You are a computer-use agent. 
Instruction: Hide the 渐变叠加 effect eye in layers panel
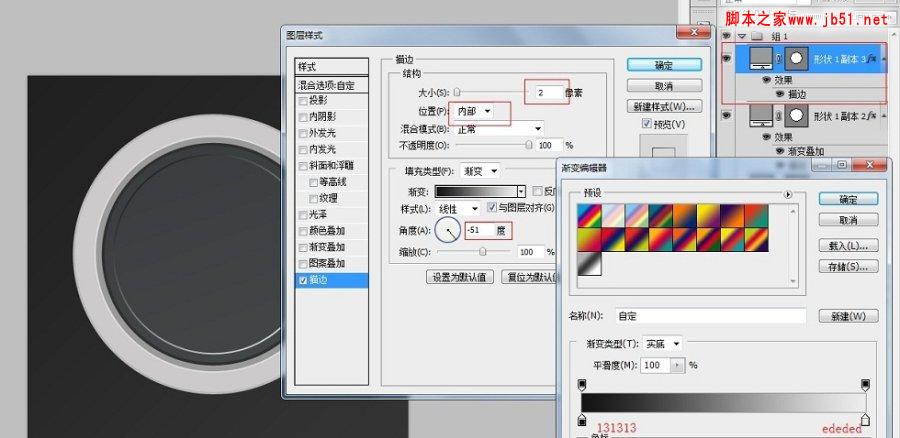pos(780,151)
